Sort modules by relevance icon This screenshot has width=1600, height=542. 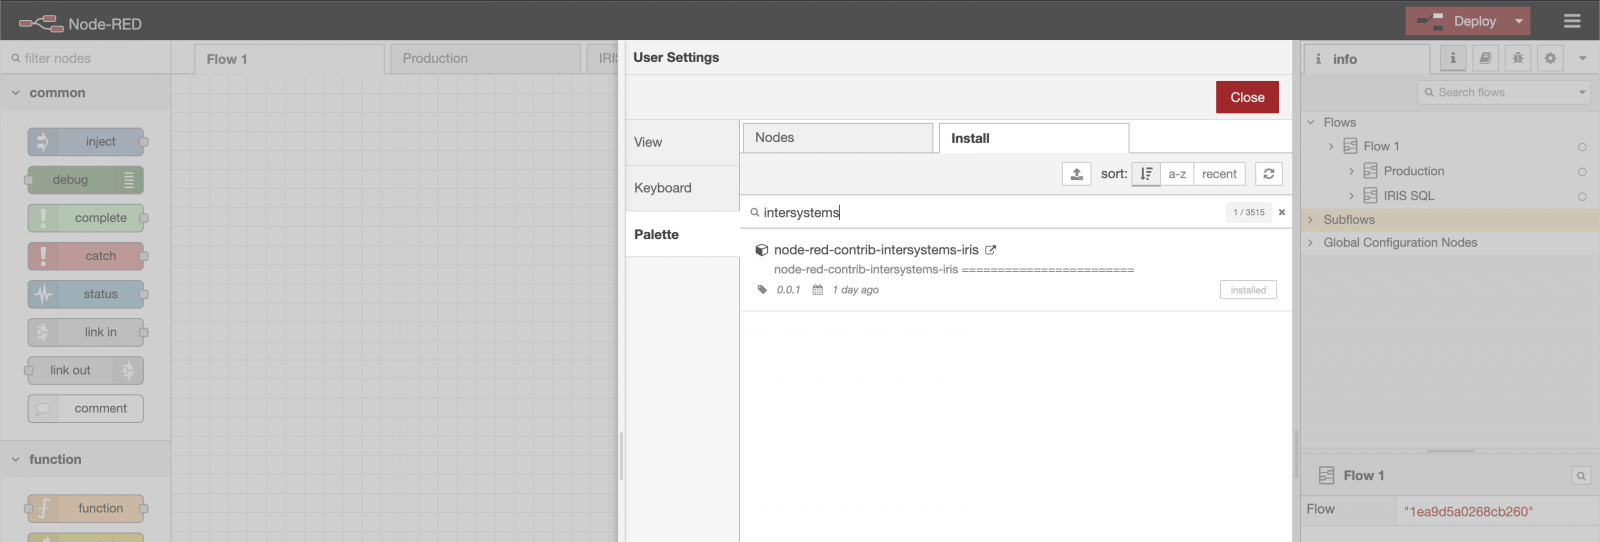coord(1146,174)
